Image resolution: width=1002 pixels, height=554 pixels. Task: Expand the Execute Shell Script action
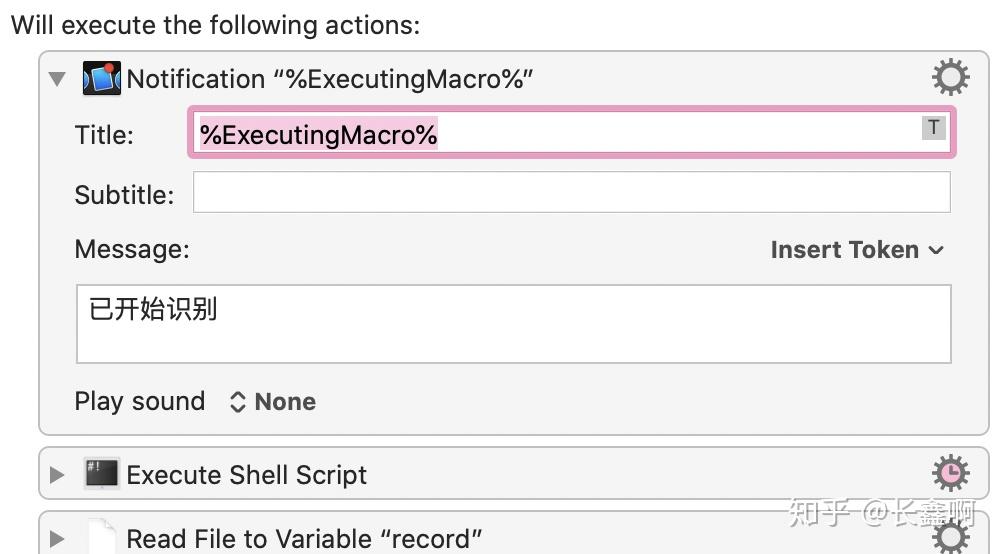click(x=57, y=475)
